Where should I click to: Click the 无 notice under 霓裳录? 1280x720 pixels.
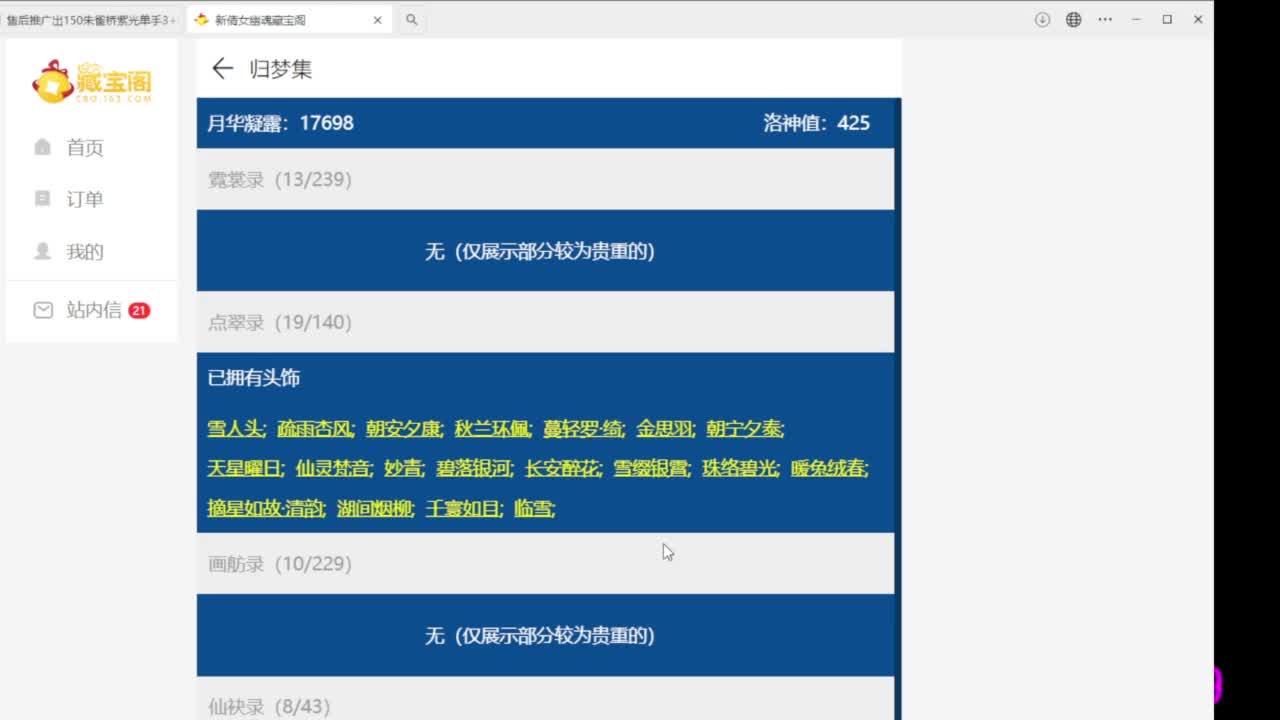(540, 251)
